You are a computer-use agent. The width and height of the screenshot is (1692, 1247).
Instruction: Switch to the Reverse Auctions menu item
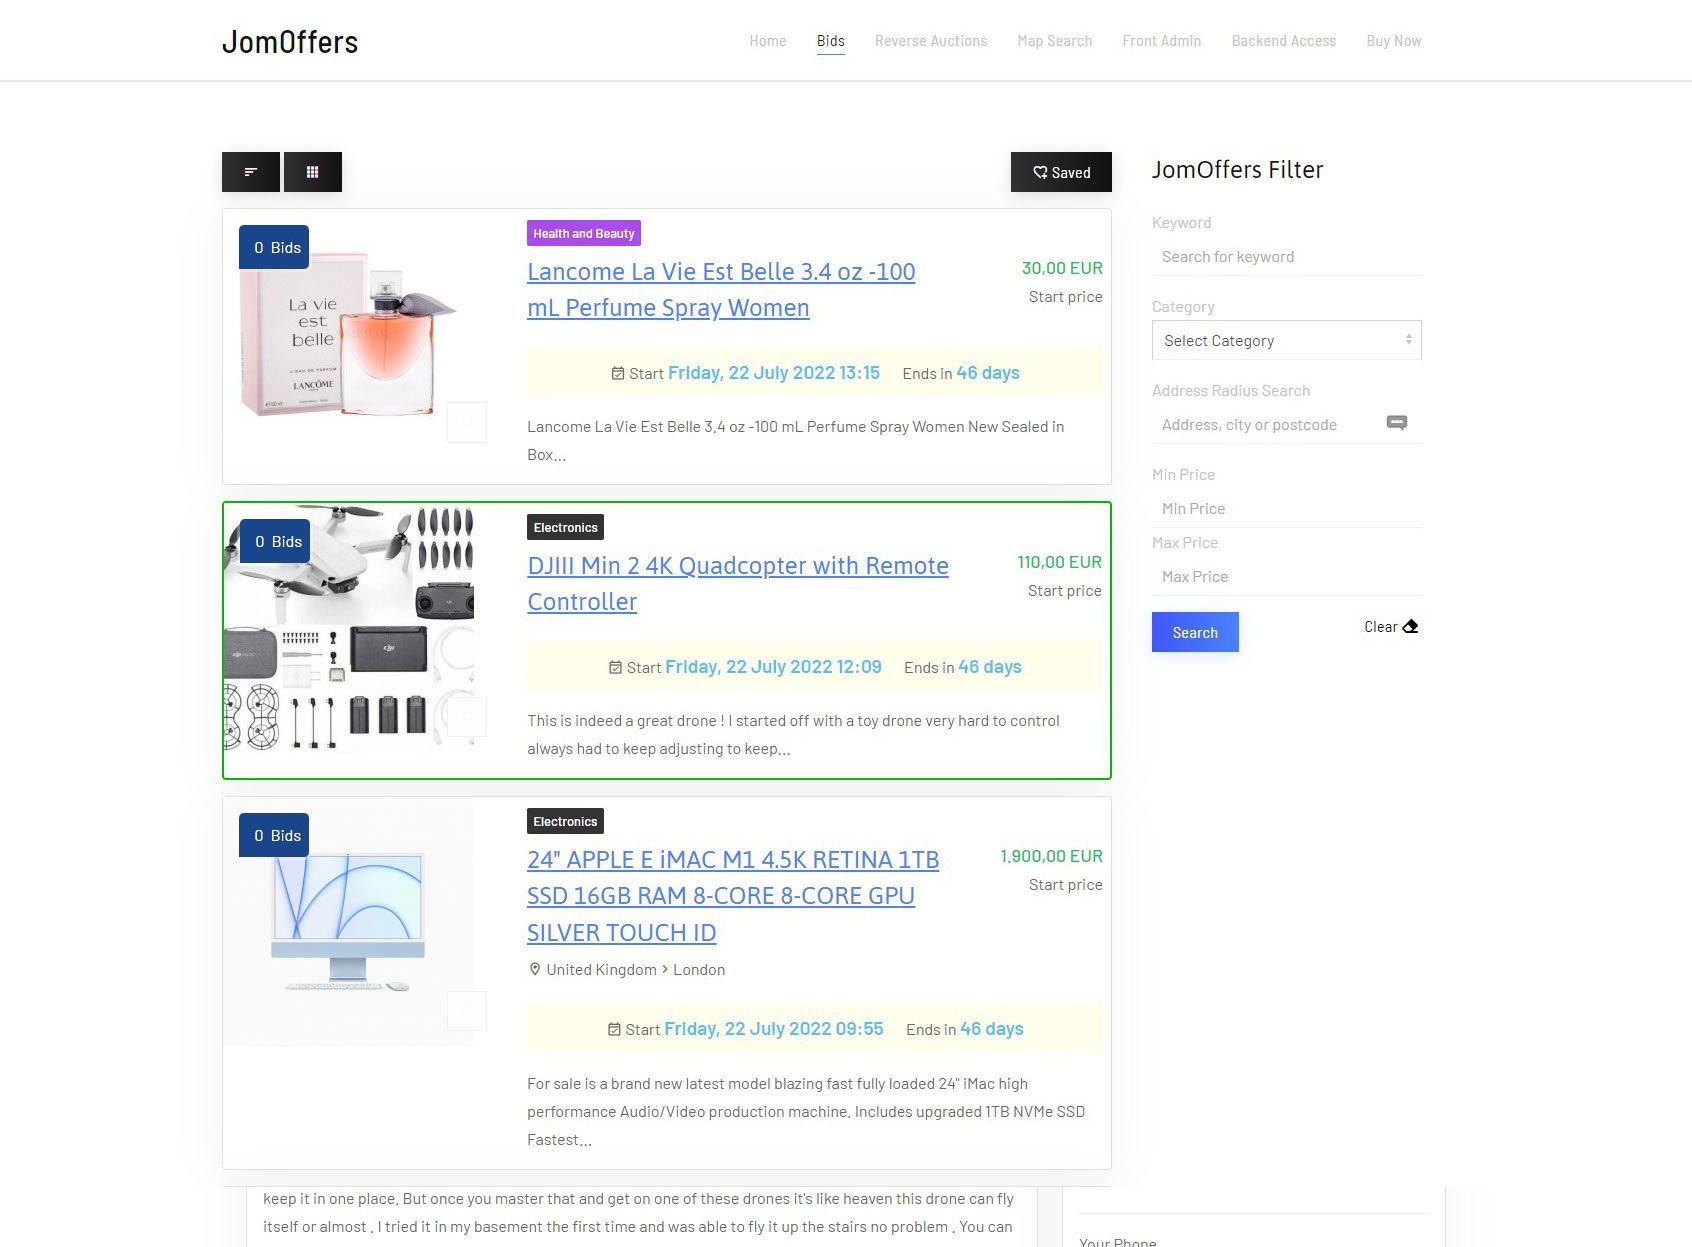point(930,41)
